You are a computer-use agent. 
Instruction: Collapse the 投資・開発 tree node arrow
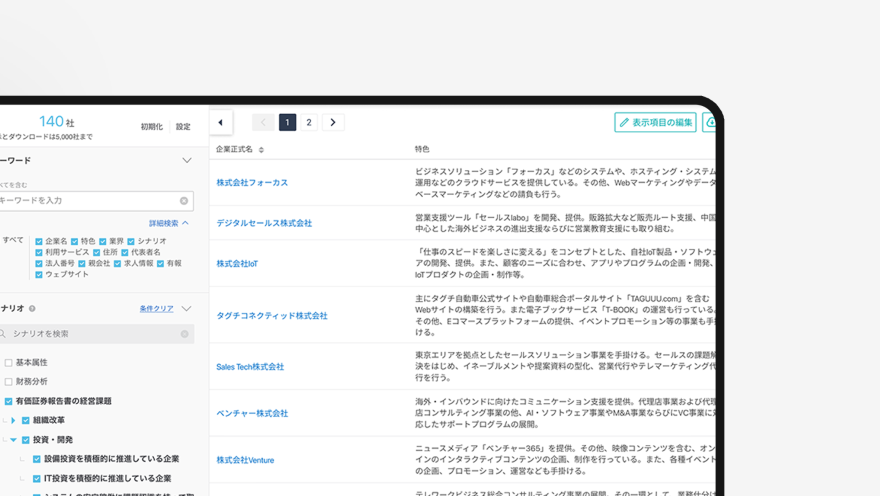click(x=13, y=440)
